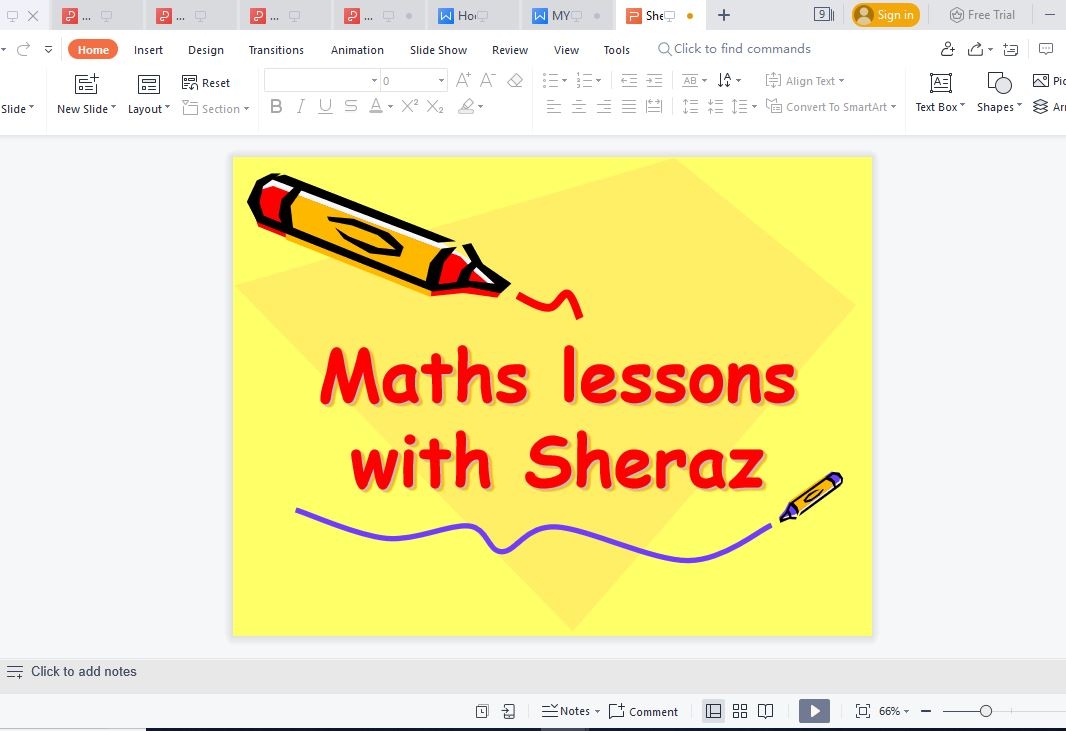Viewport: 1066px width, 731px height.
Task: Click the Decrease Indent icon
Action: 629,80
